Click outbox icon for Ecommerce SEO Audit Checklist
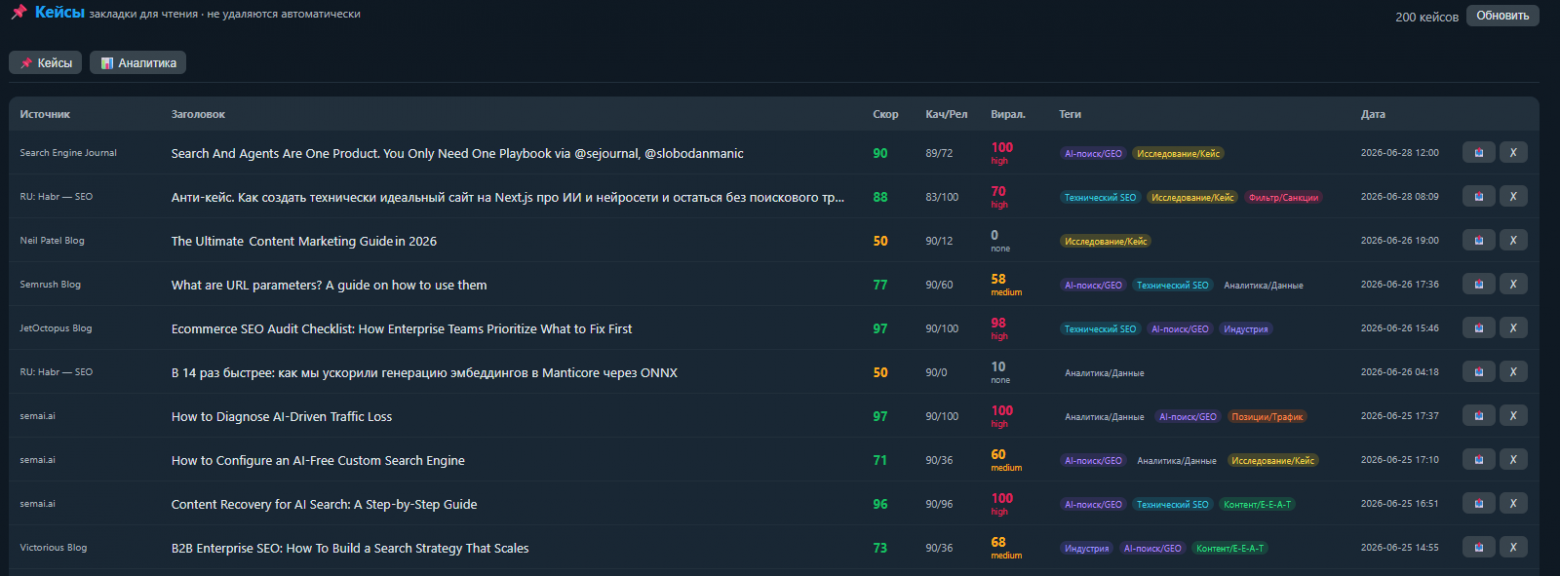1560x576 pixels. (x=1478, y=328)
